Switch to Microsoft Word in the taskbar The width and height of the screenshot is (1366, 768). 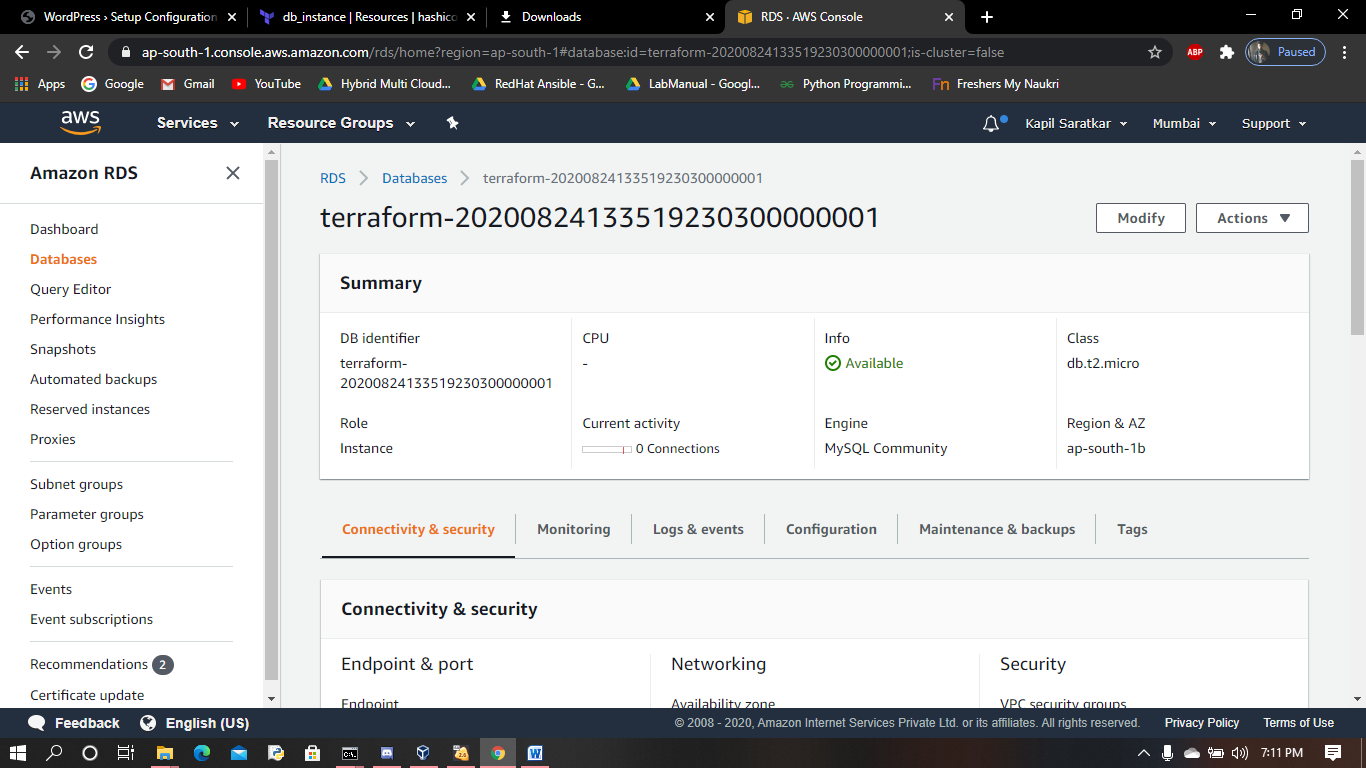[535, 753]
